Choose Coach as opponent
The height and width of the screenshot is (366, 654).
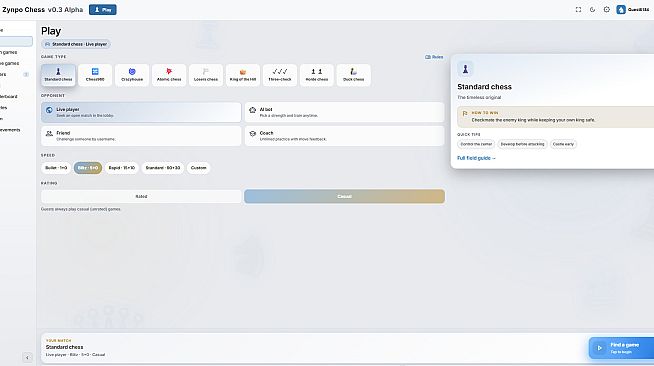point(345,136)
